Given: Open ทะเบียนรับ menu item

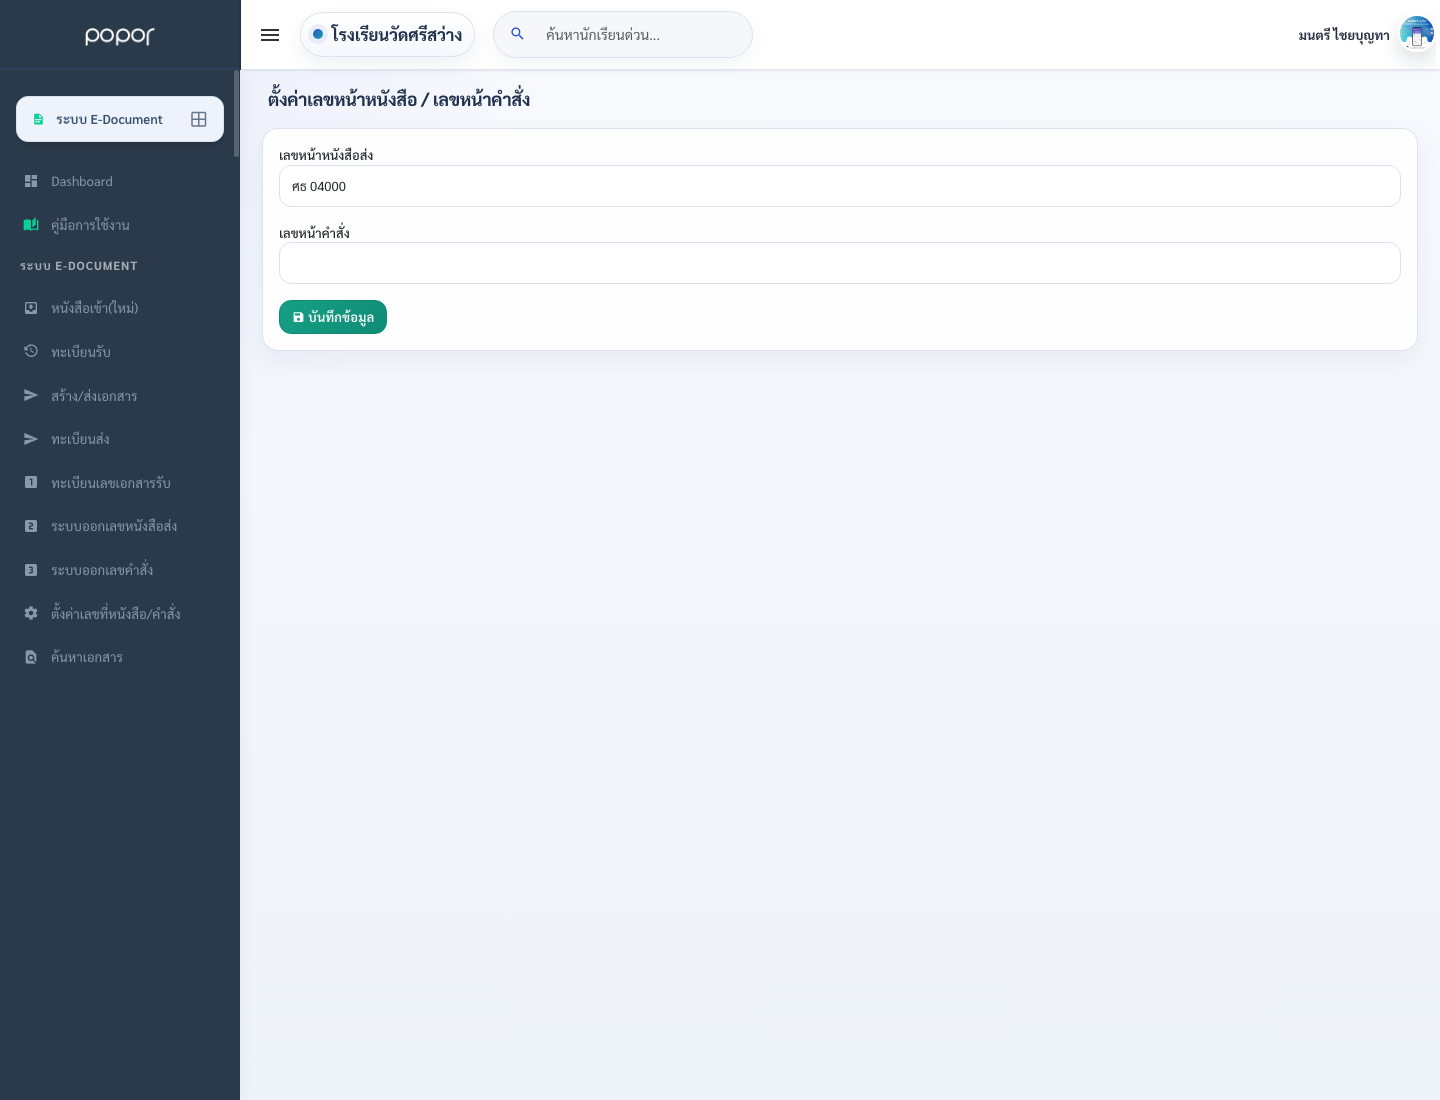Looking at the screenshot, I should coord(120,352).
